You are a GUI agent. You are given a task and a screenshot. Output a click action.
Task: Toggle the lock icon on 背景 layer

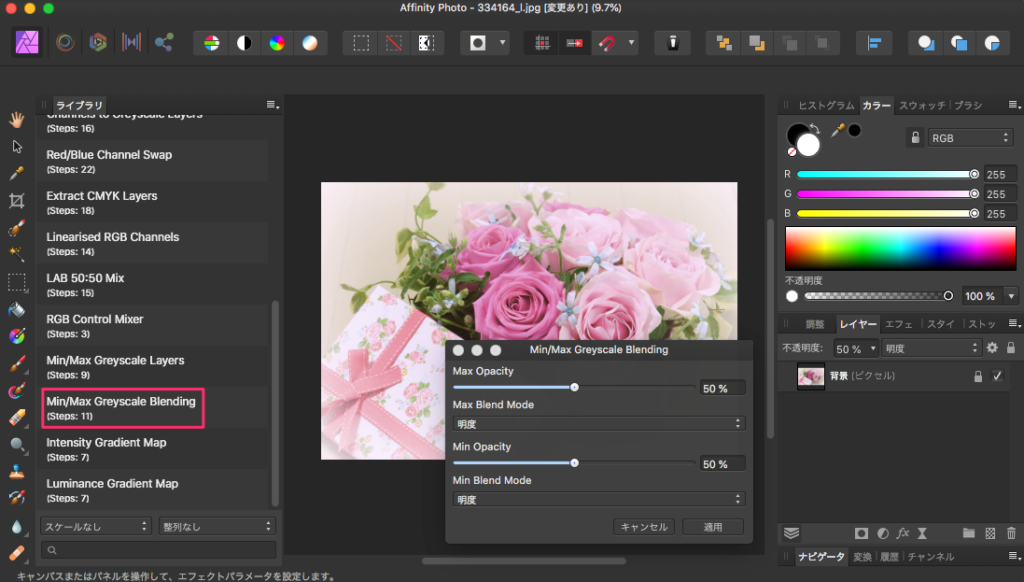tap(978, 376)
